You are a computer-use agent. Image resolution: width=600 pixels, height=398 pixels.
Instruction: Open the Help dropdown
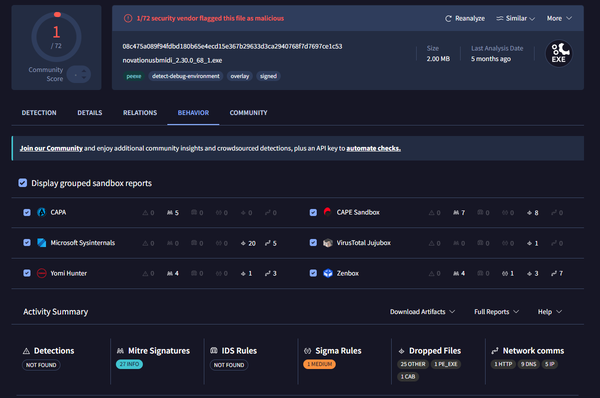tap(550, 312)
